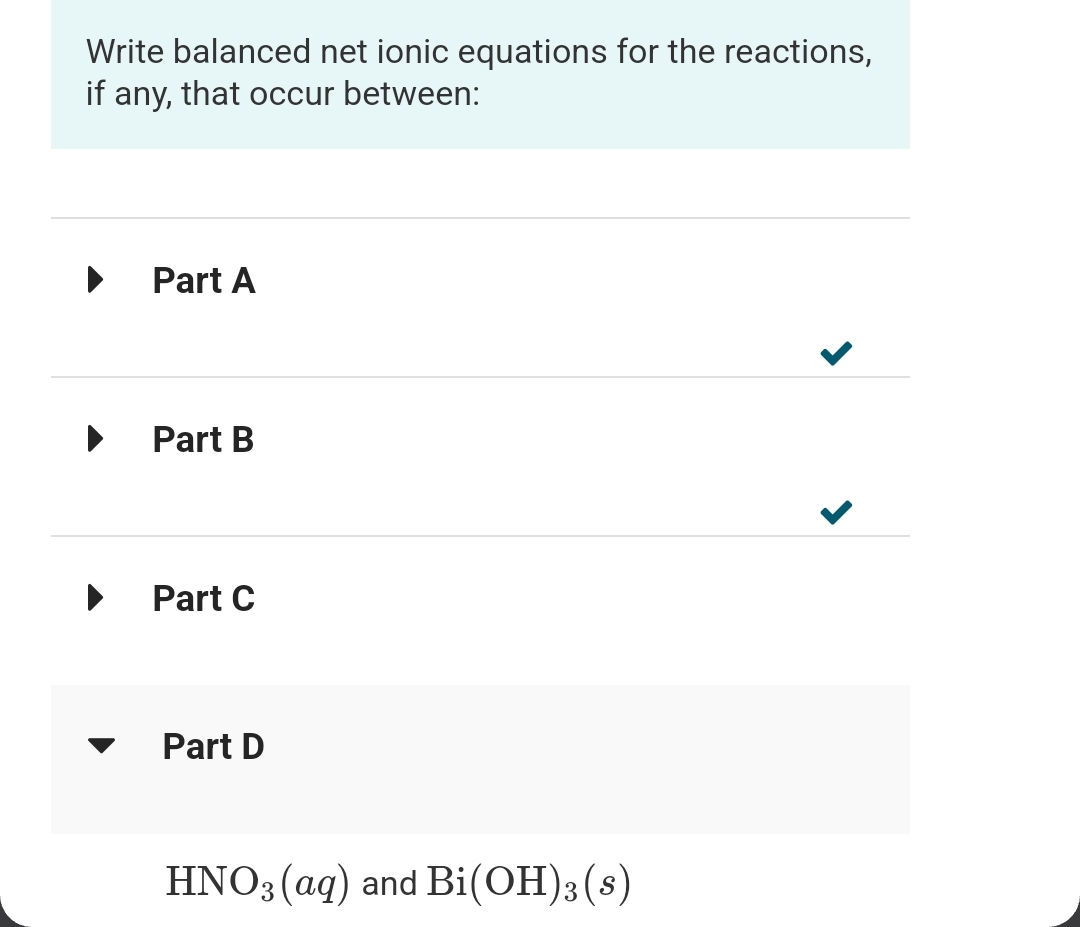The height and width of the screenshot is (927, 1080).
Task: Select the disclosure triangle beside Part B
Action: pos(95,438)
